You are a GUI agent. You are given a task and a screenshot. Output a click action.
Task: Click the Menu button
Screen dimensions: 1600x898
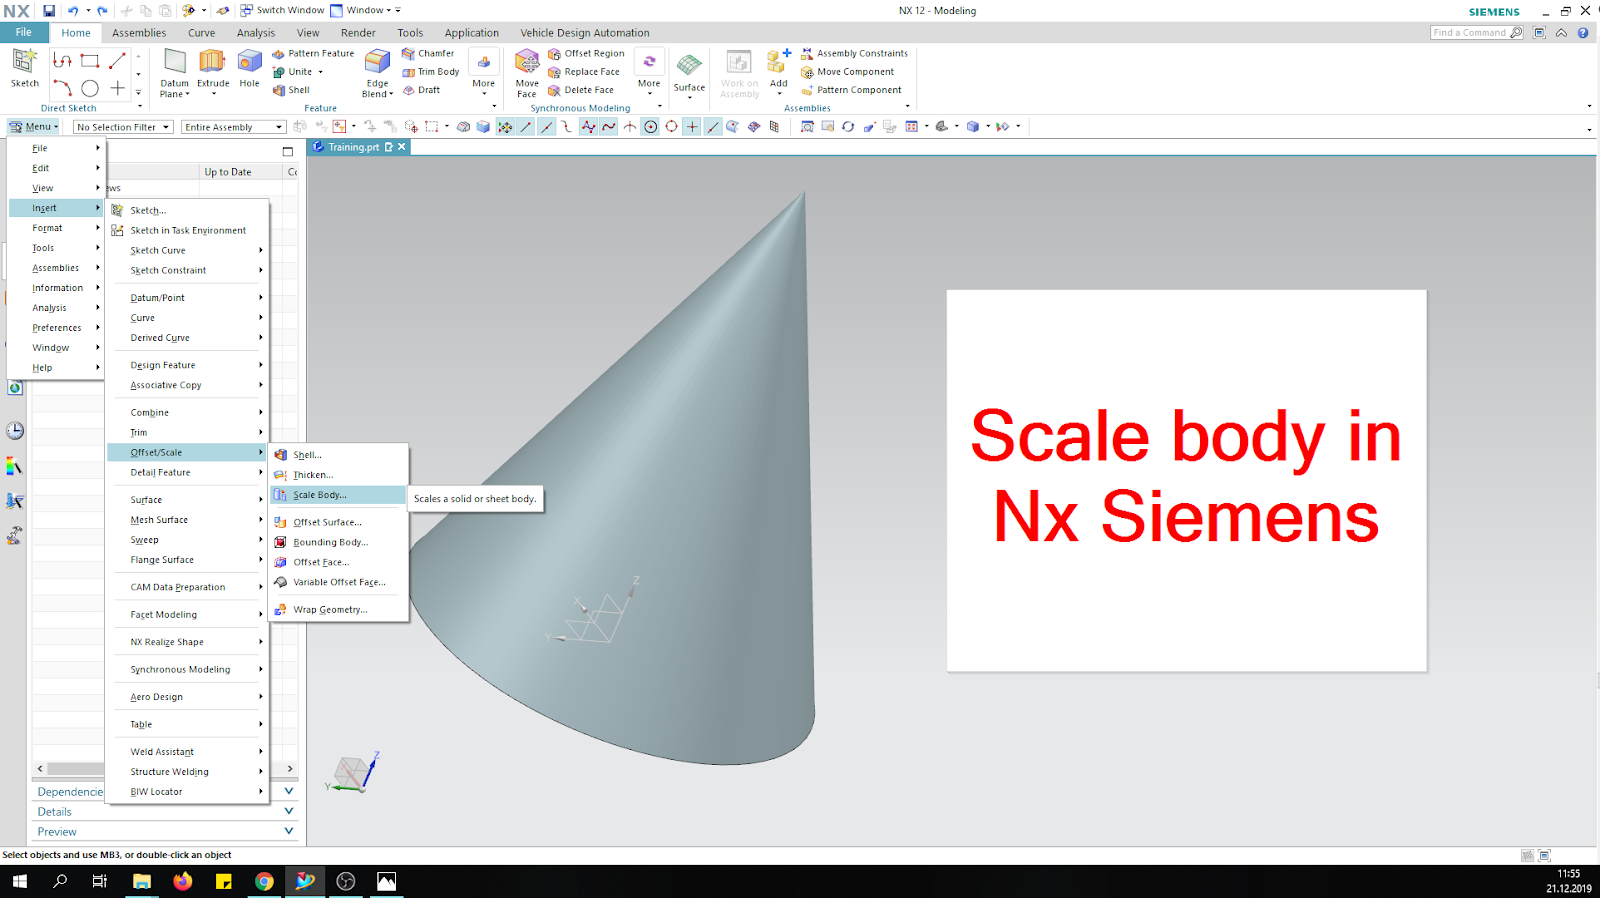pos(34,127)
